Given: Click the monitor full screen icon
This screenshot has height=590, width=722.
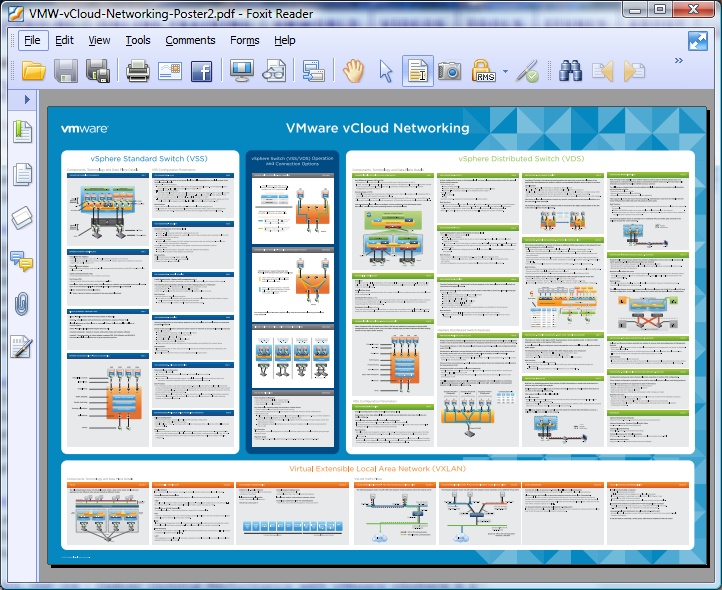Looking at the screenshot, I should [242, 71].
